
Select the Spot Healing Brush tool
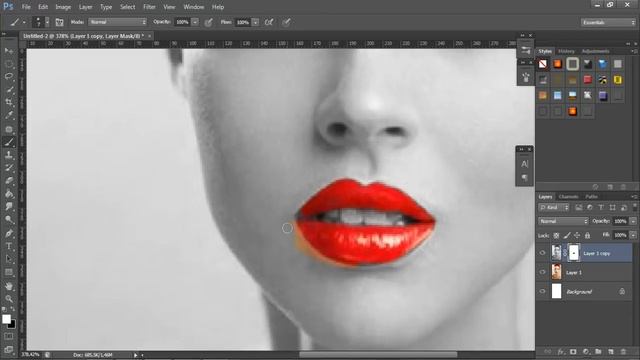point(9,129)
